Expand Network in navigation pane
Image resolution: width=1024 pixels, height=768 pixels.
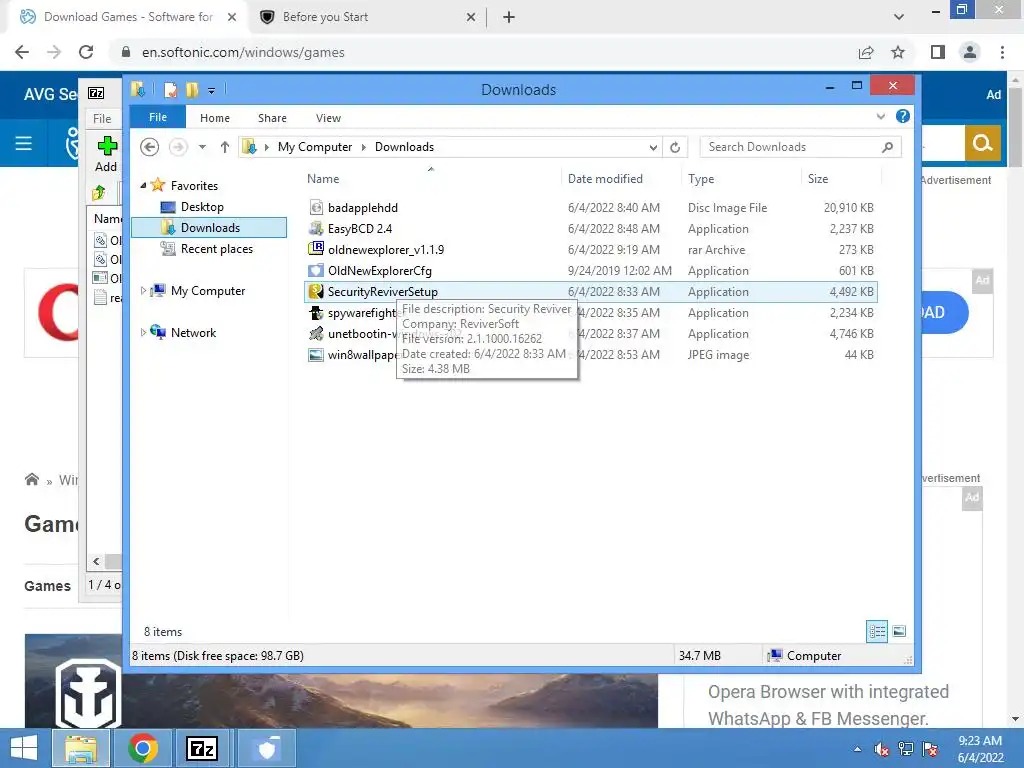pos(143,332)
